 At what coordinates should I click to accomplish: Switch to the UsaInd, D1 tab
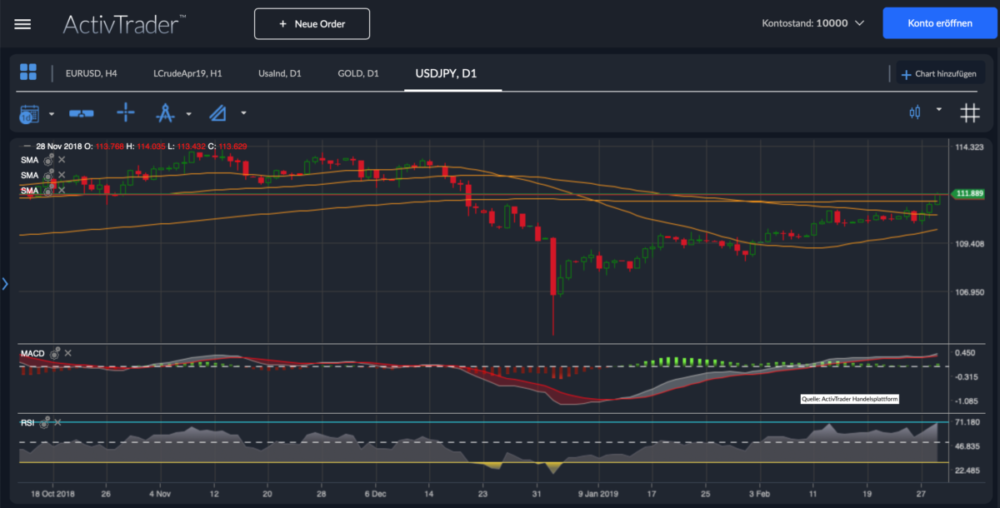pos(279,74)
